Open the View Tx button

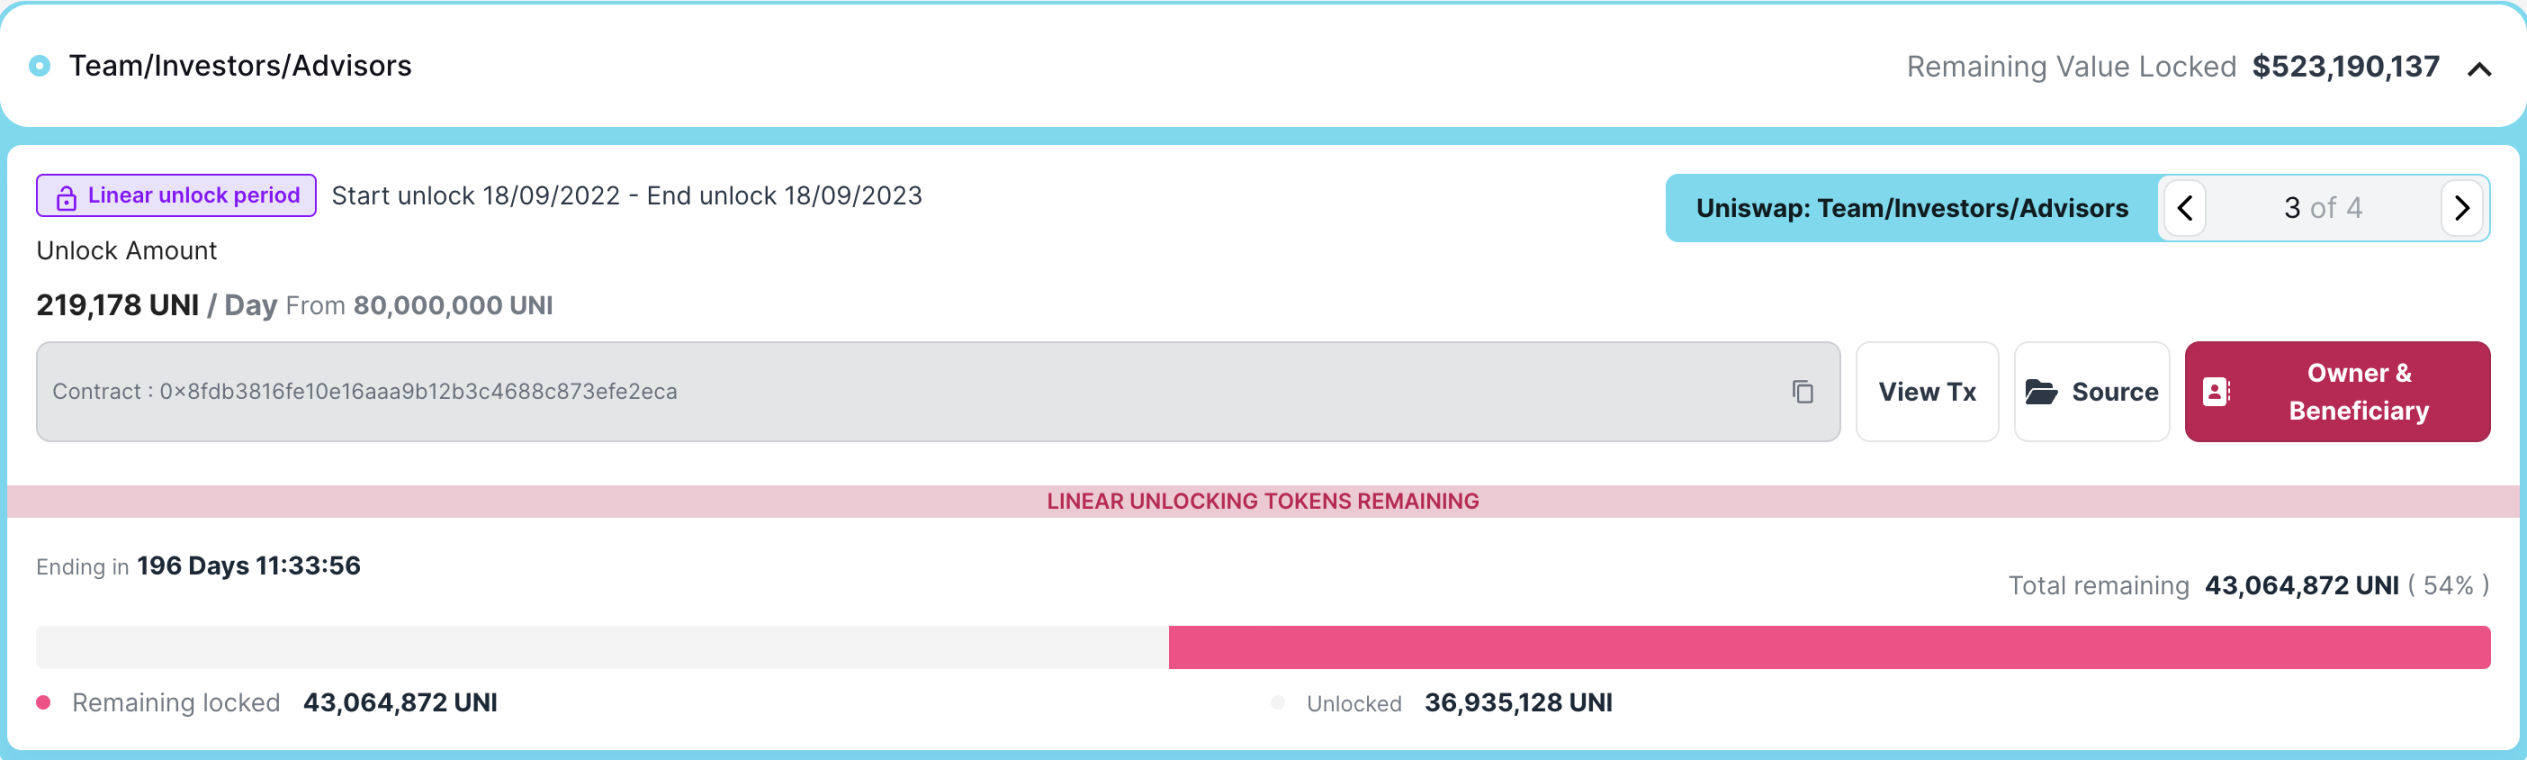pyautogui.click(x=1927, y=392)
